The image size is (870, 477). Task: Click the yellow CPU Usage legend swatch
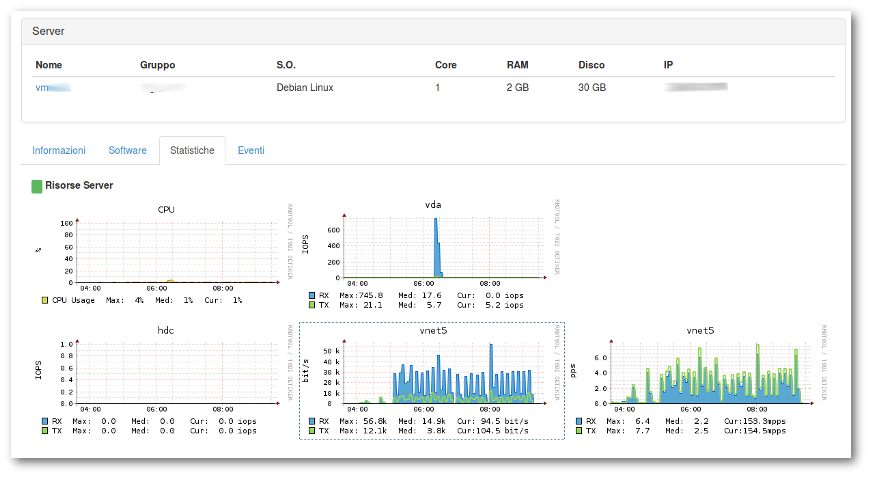(45, 301)
